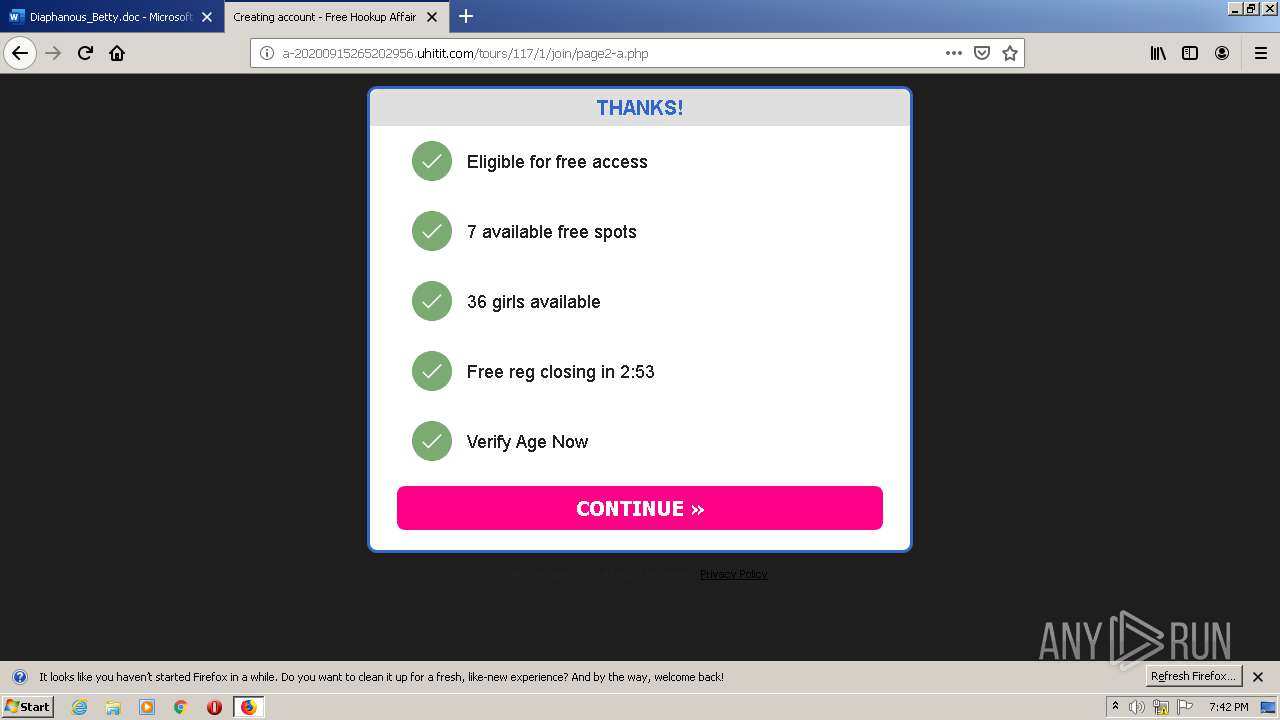The width and height of the screenshot is (1280, 720).
Task: Close the Diaphanous_Betty.doc tab
Action: click(207, 17)
